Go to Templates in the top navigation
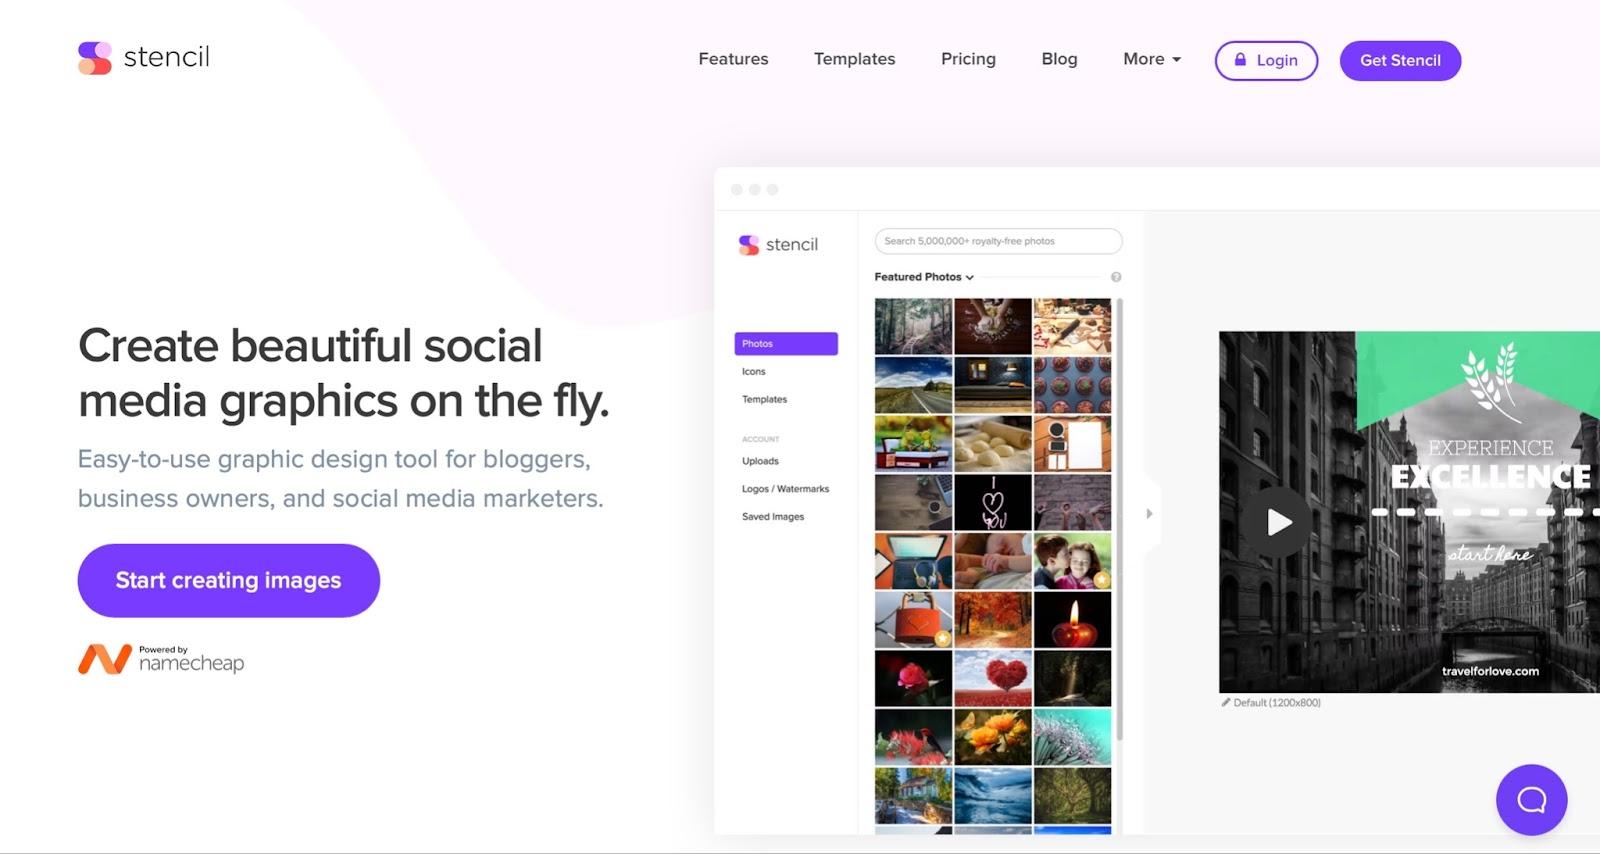Screen dimensions: 1600x854 click(854, 59)
